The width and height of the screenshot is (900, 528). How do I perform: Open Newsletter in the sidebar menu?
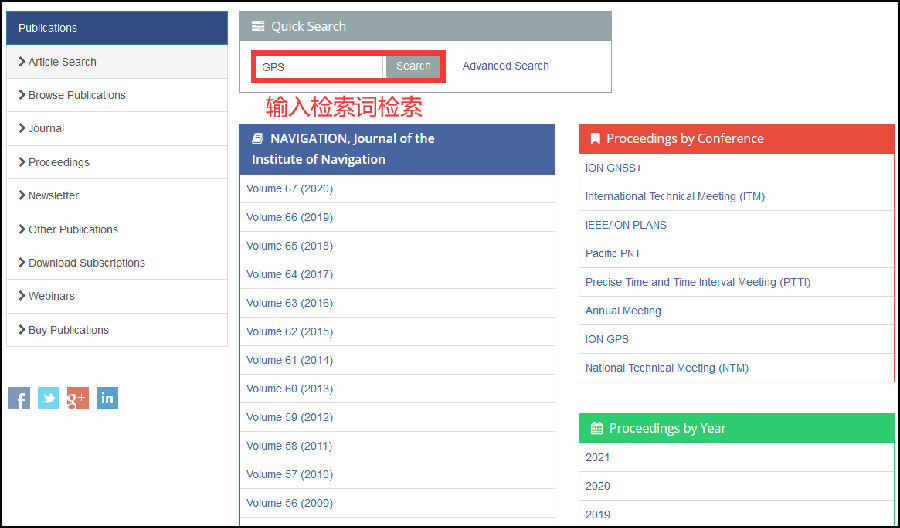[x=117, y=195]
